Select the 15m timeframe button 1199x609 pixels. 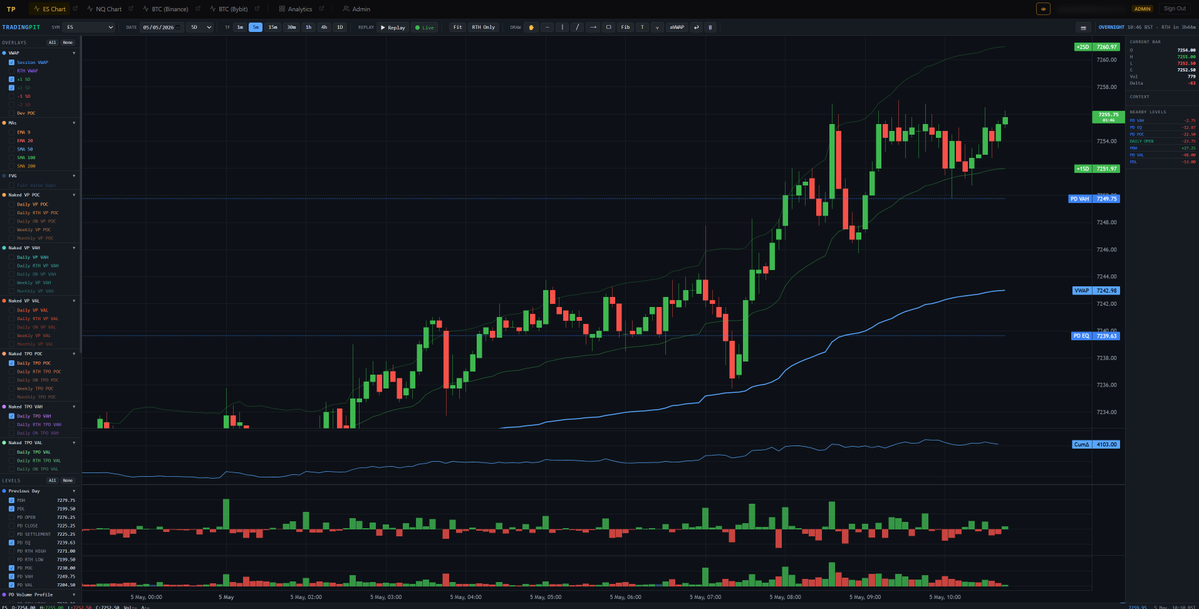(272, 28)
